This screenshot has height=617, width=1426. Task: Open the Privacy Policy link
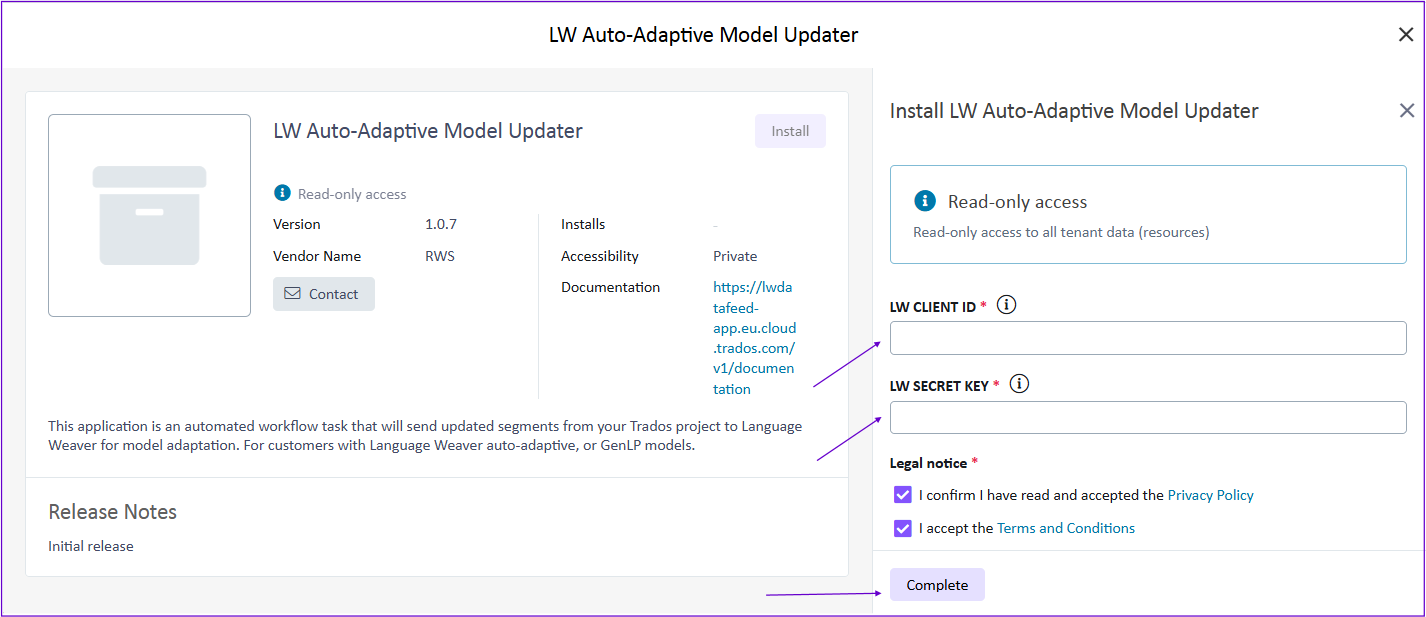[1210, 495]
